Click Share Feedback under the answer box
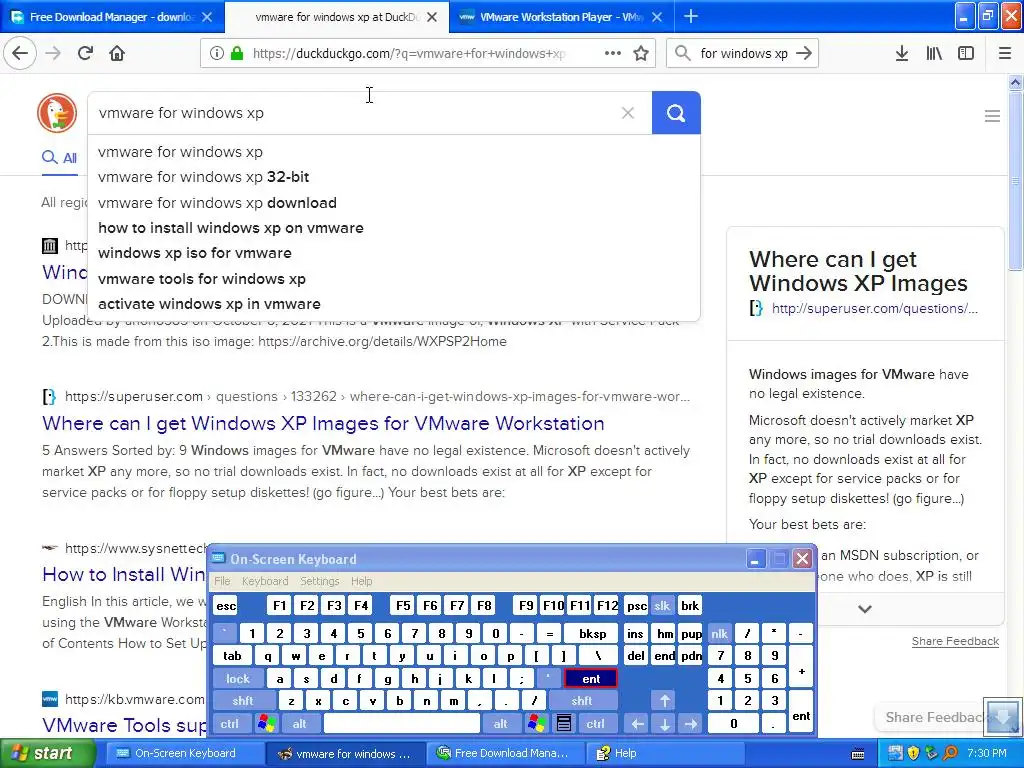This screenshot has width=1024, height=768. click(955, 641)
